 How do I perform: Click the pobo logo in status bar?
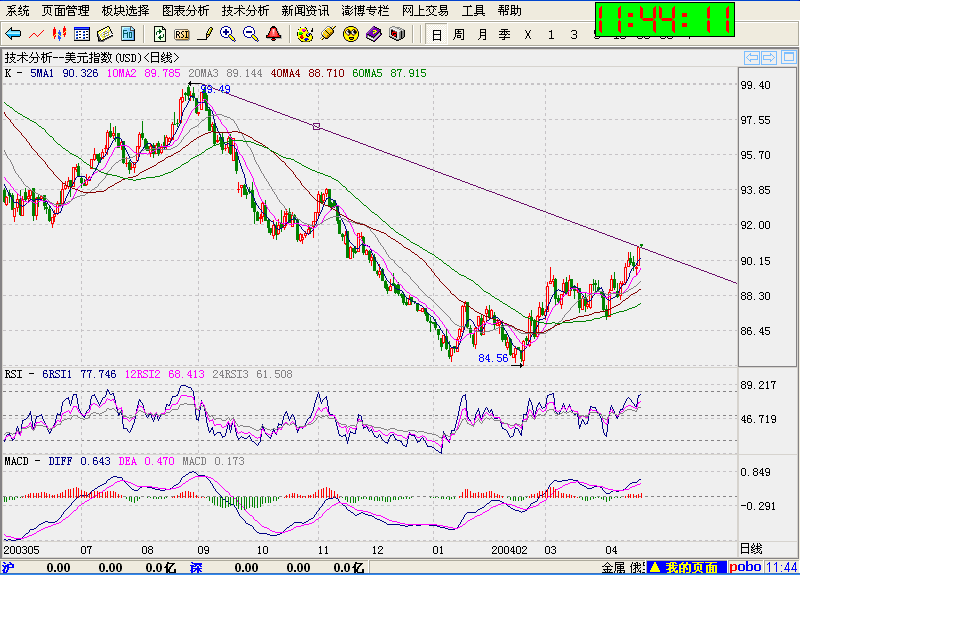pos(745,567)
